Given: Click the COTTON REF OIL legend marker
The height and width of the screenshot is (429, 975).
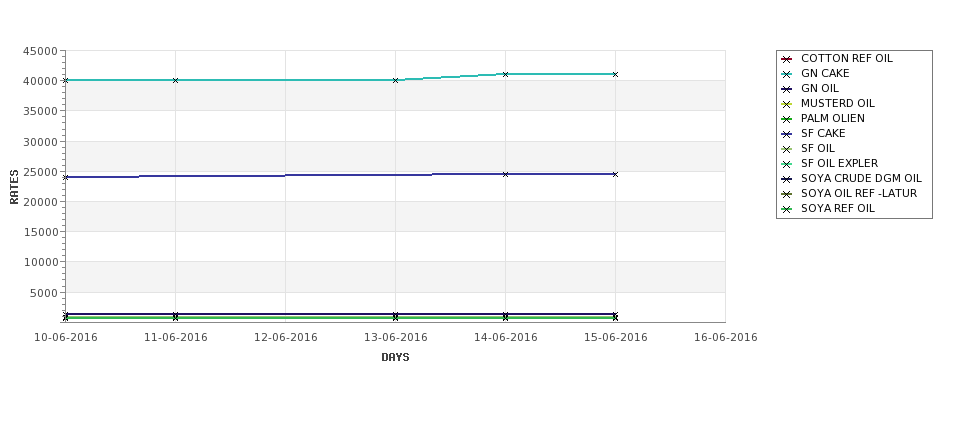Looking at the screenshot, I should point(787,59).
